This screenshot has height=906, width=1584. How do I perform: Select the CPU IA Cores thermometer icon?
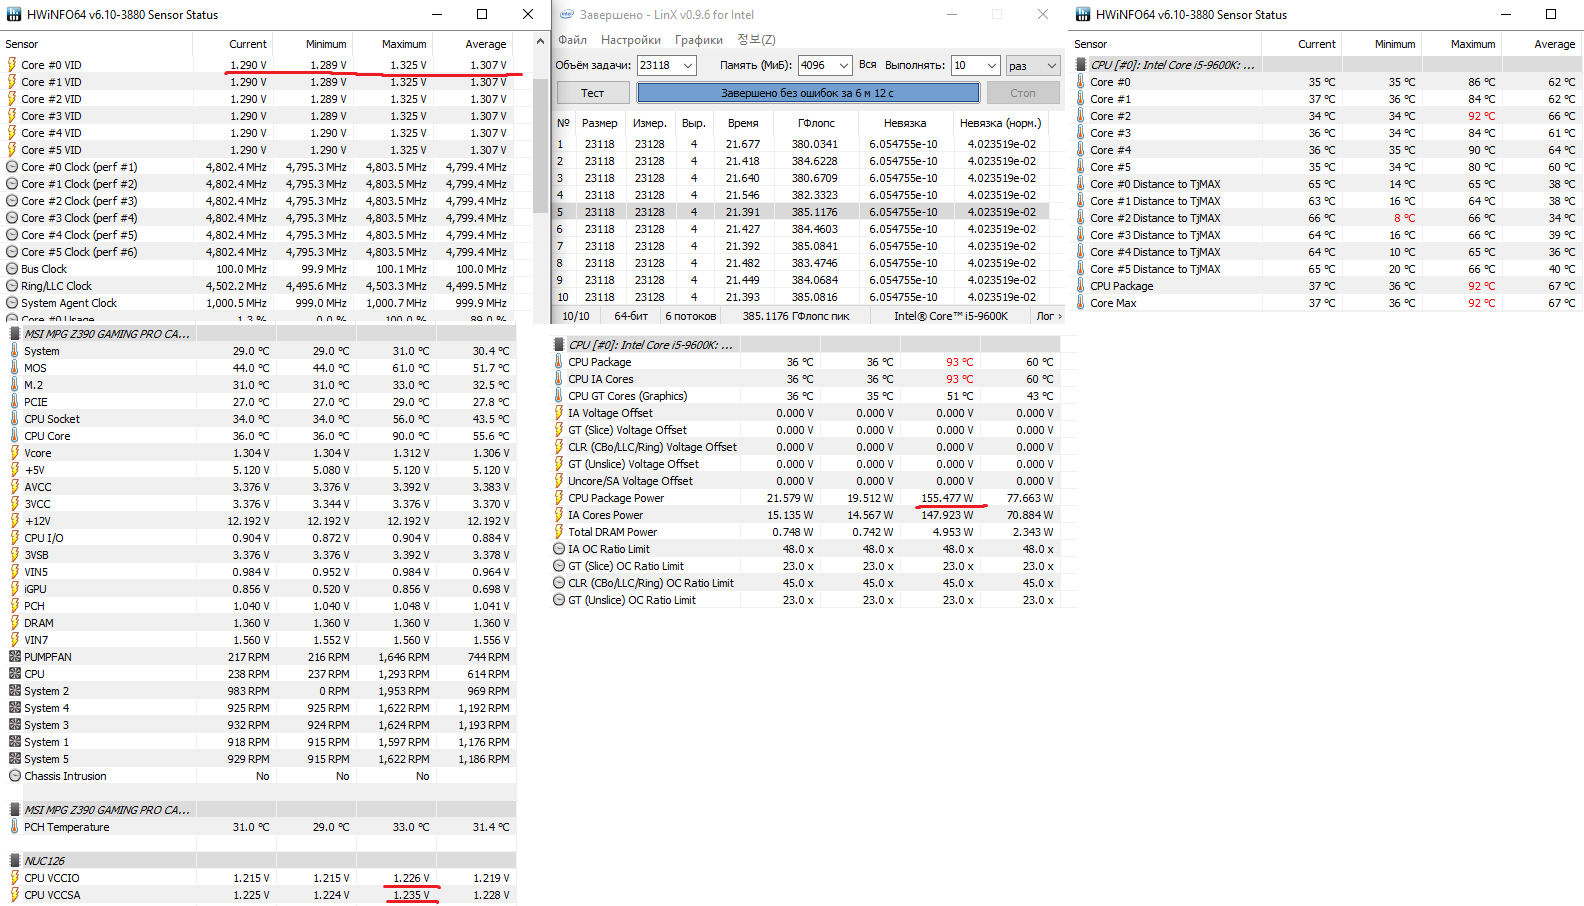[x=558, y=379]
